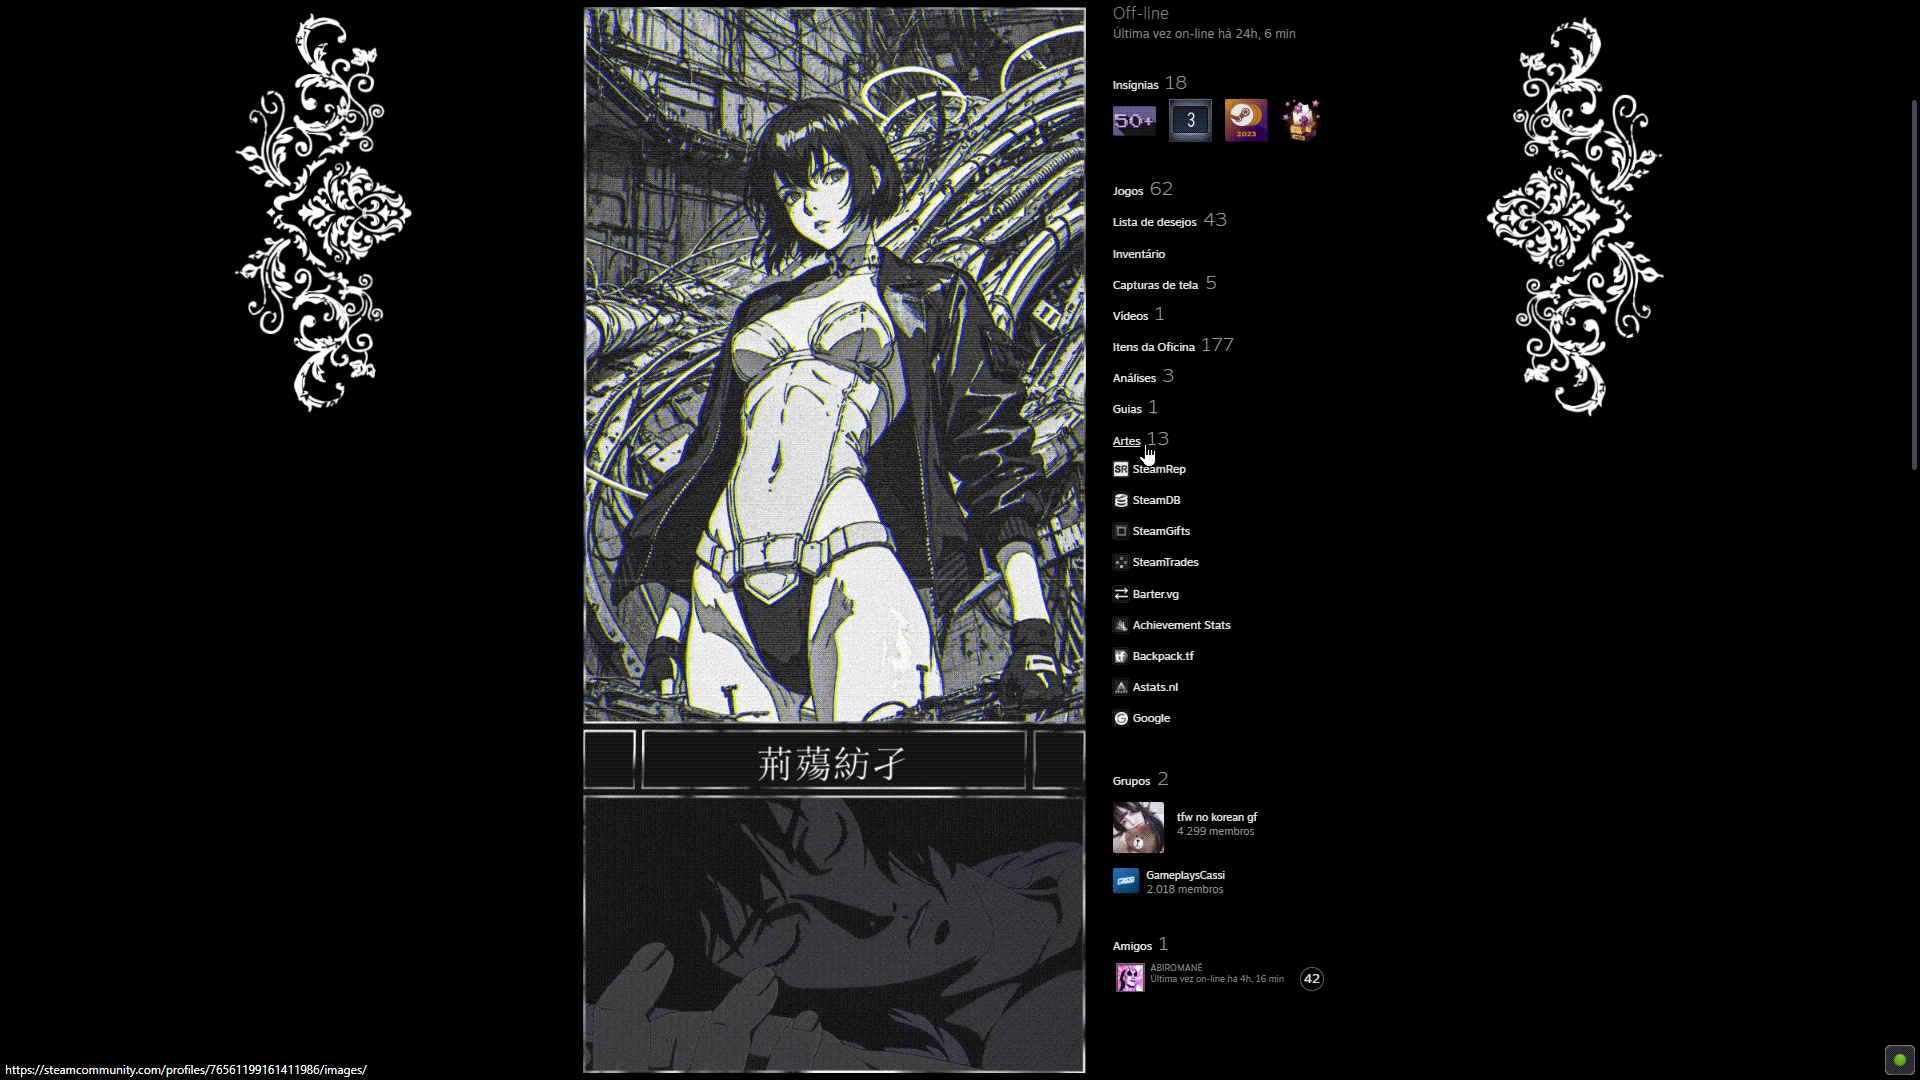
Task: Click the SteamRep icon
Action: (1120, 469)
